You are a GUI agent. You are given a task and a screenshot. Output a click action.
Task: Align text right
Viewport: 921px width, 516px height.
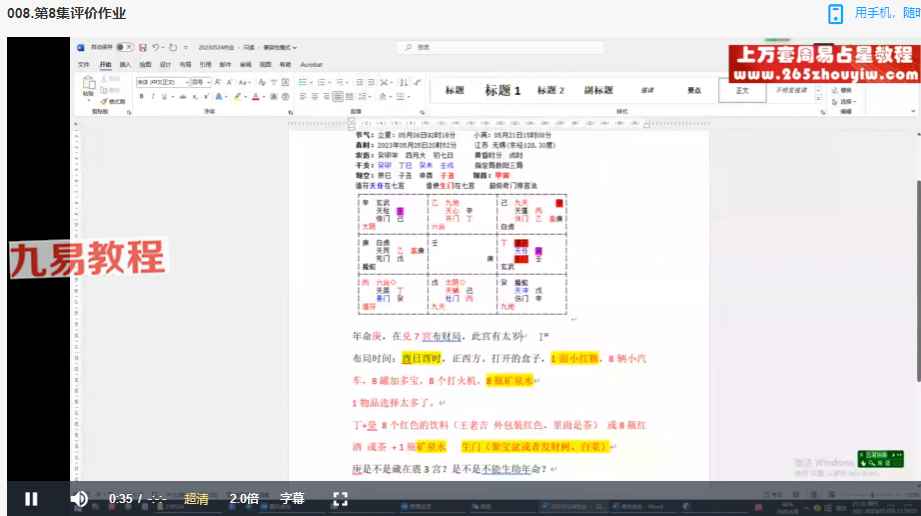point(326,96)
